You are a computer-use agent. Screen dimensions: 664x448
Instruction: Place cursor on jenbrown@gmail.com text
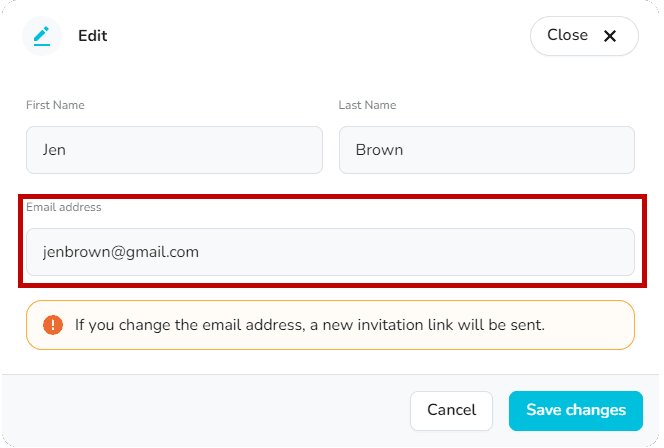(x=120, y=252)
